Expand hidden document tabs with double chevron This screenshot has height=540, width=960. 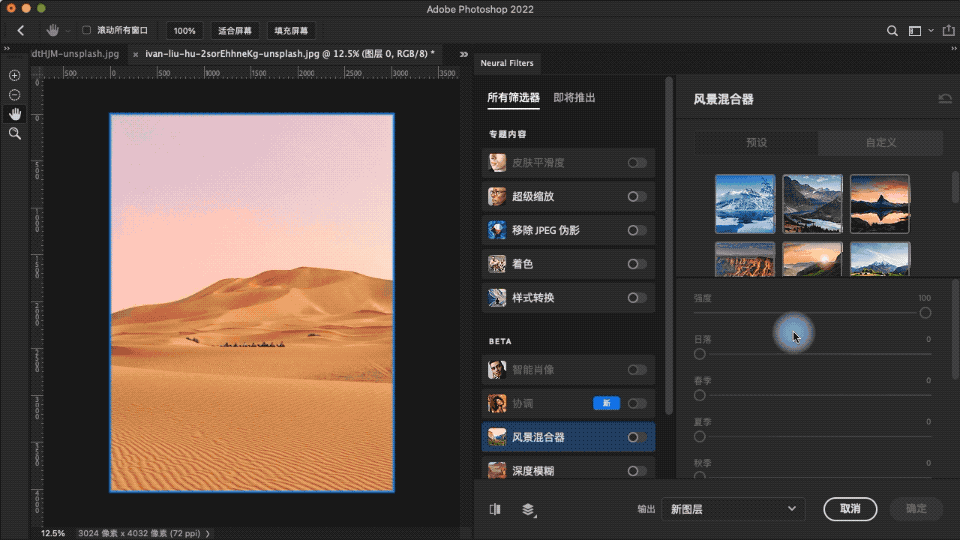point(464,54)
